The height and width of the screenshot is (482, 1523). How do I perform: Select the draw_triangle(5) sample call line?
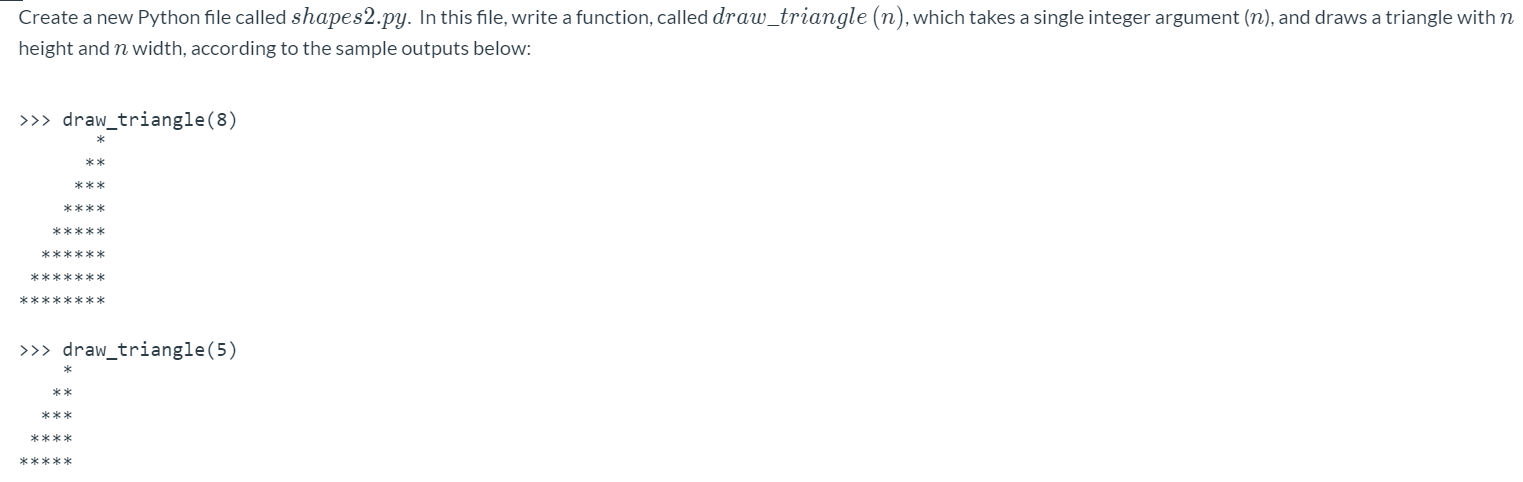click(x=128, y=350)
